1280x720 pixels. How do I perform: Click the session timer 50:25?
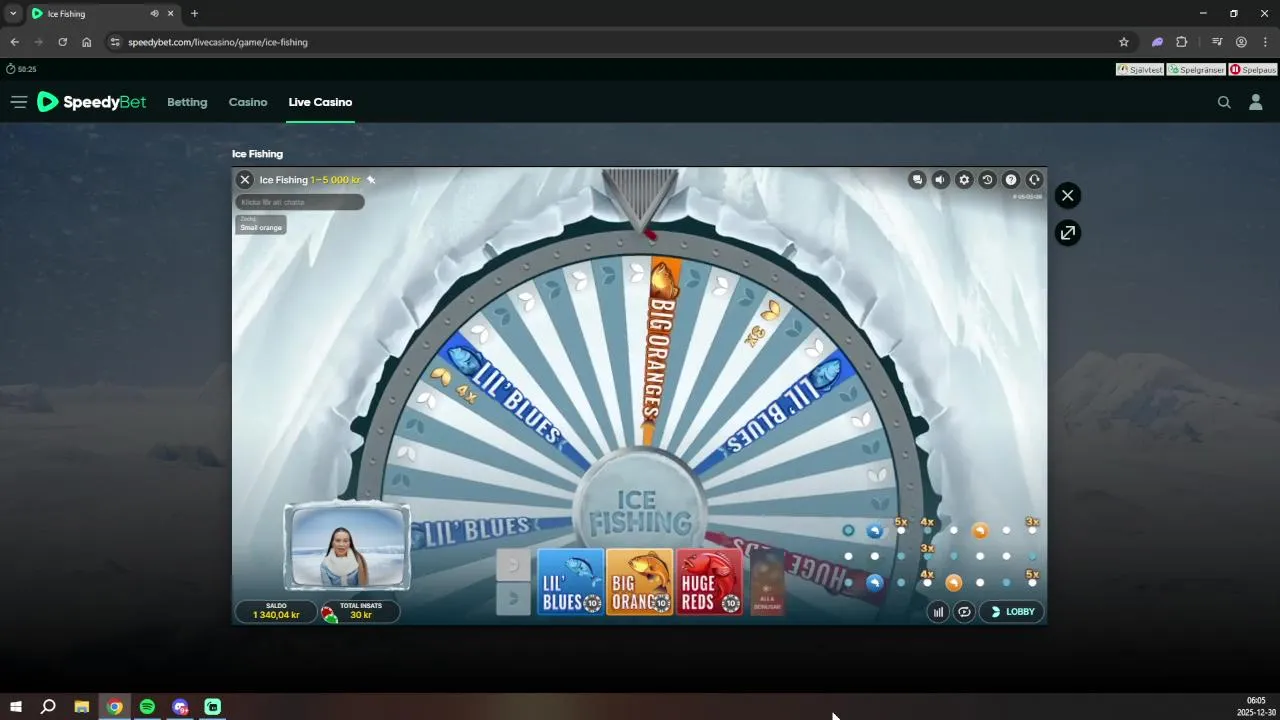point(21,69)
